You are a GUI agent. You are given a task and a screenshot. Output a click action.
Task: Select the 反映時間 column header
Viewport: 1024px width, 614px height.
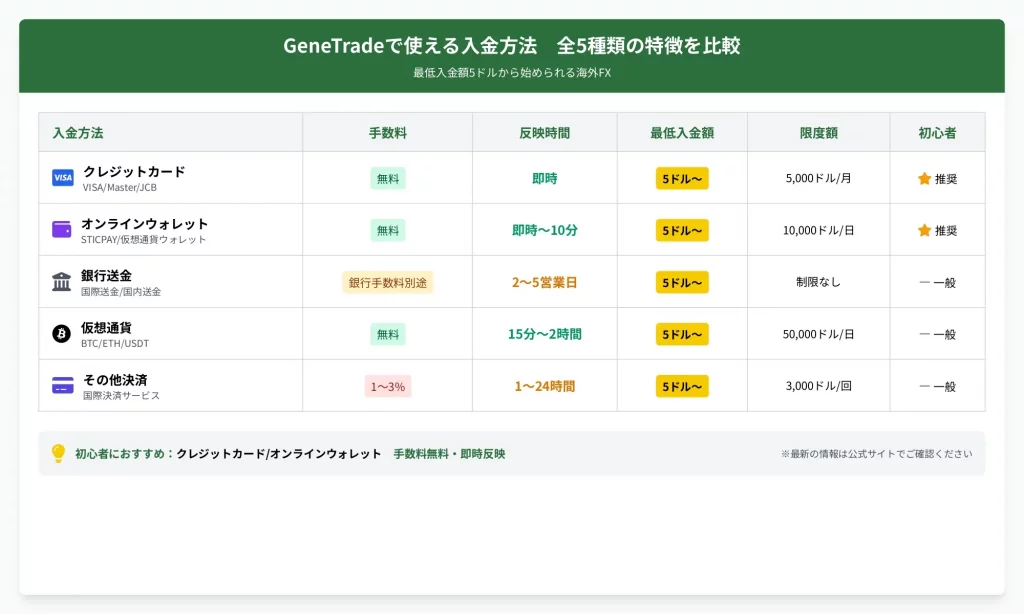pyautogui.click(x=544, y=133)
